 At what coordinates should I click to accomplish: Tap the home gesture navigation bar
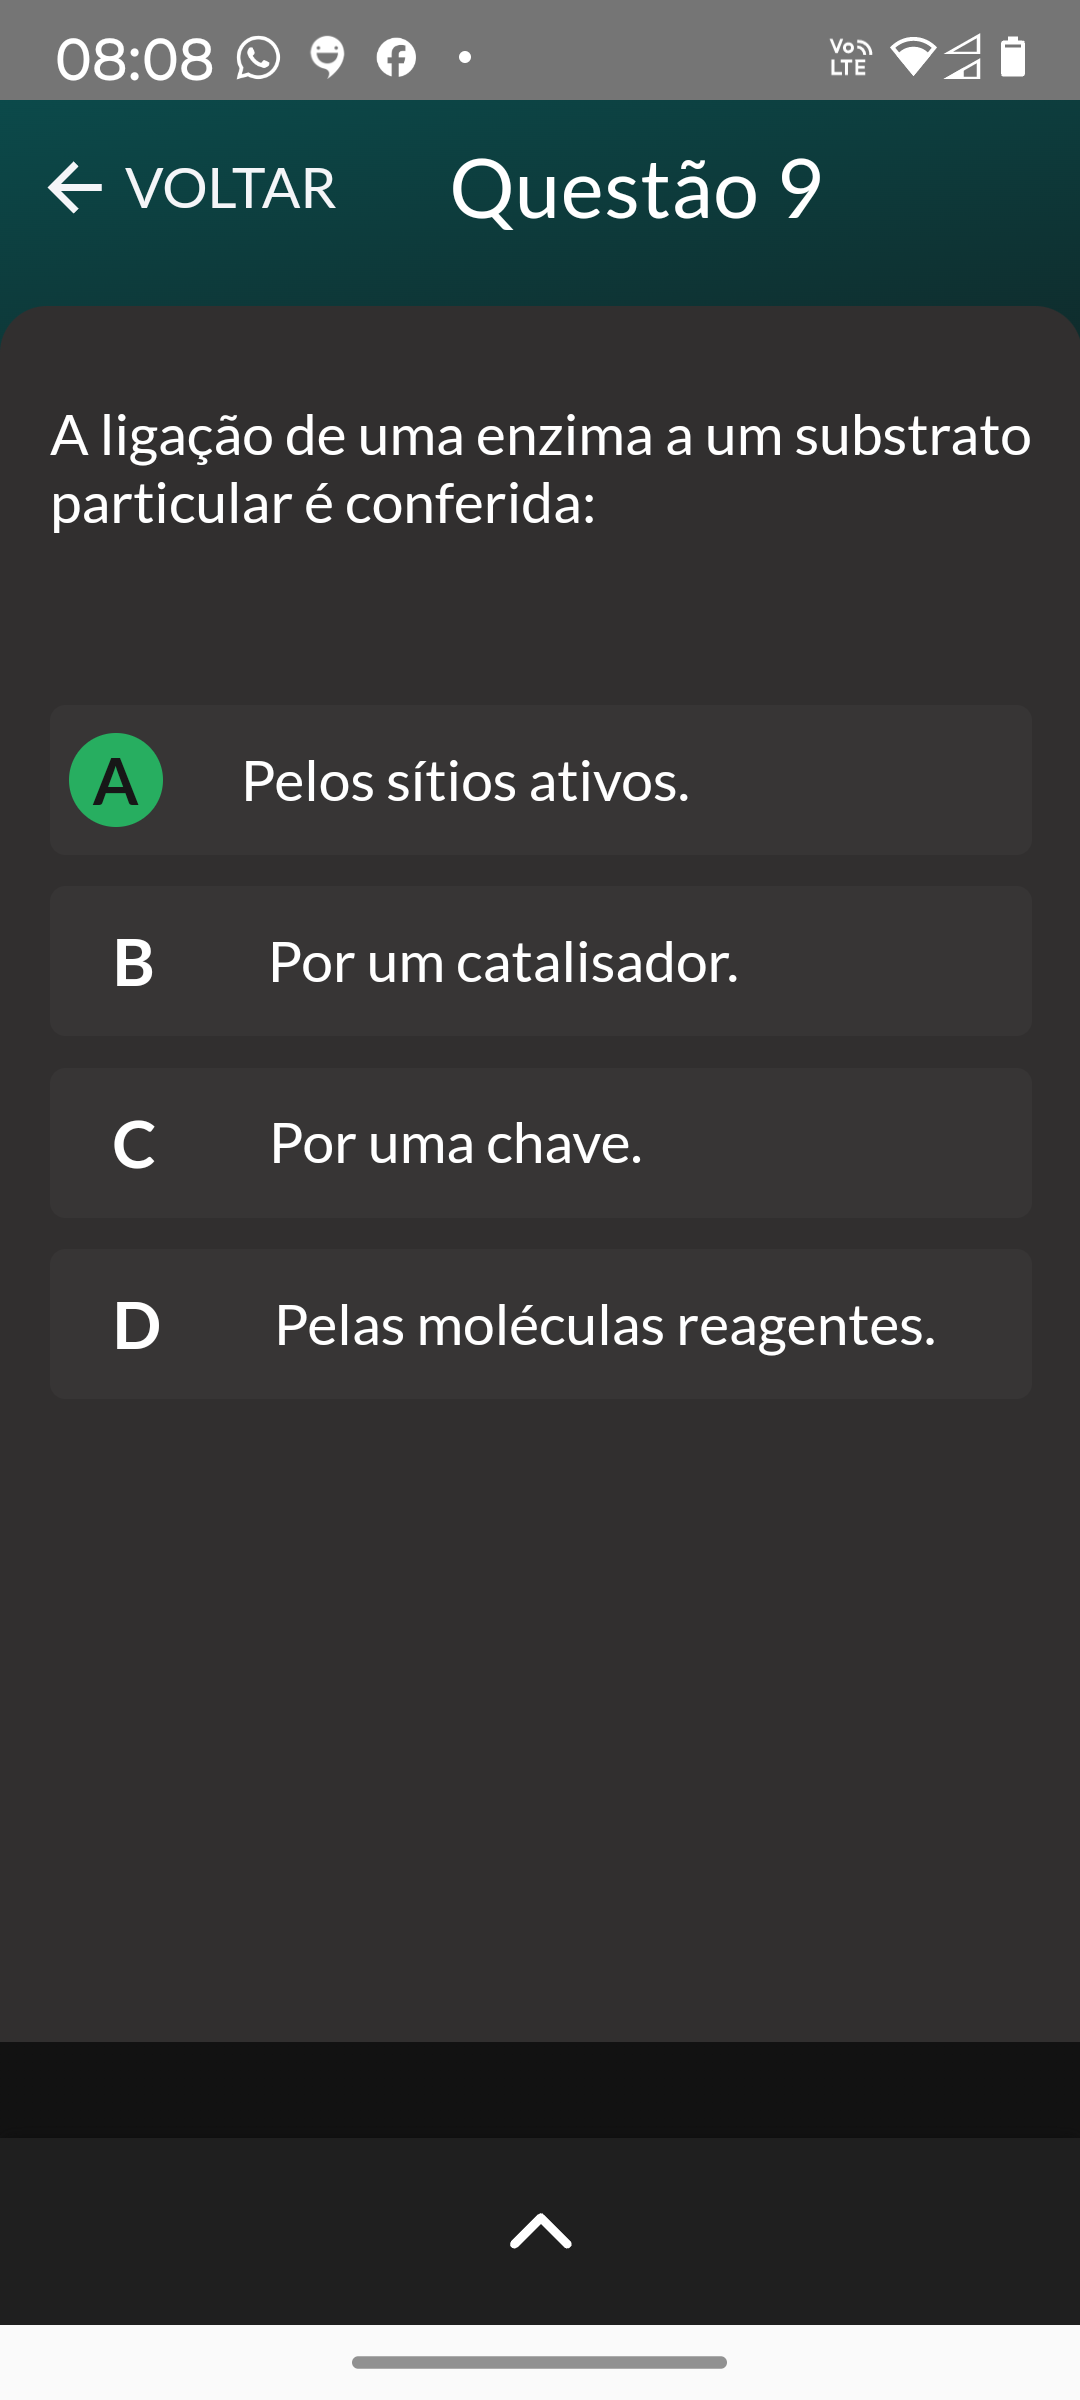pyautogui.click(x=540, y=2362)
